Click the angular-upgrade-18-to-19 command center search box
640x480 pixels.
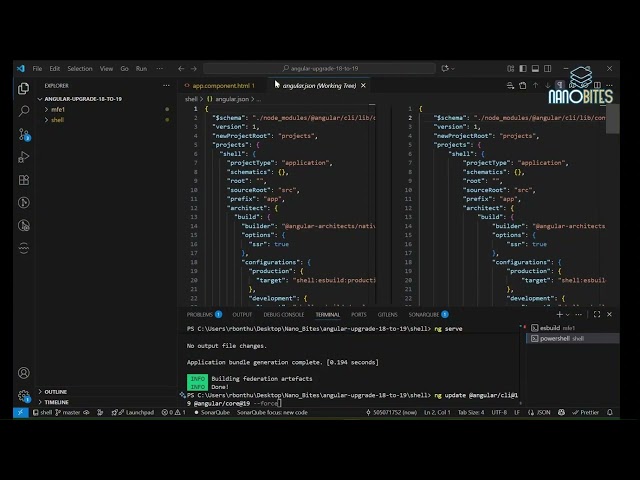pyautogui.click(x=320, y=69)
